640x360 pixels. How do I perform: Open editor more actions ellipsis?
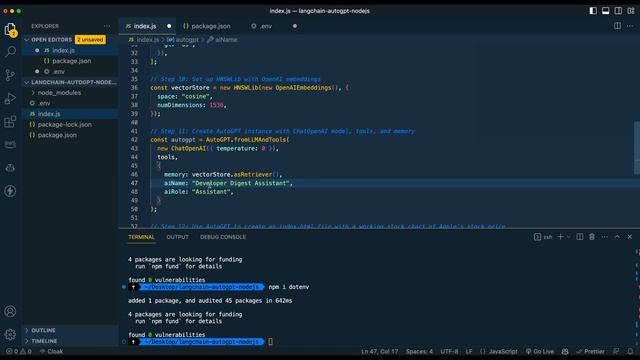tap(630, 26)
